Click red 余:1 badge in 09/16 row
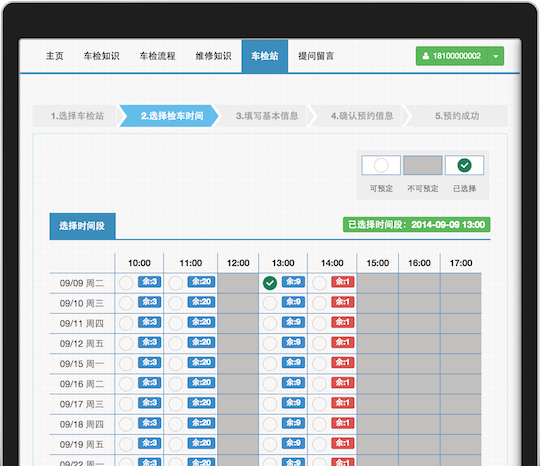The image size is (540, 466). [343, 382]
